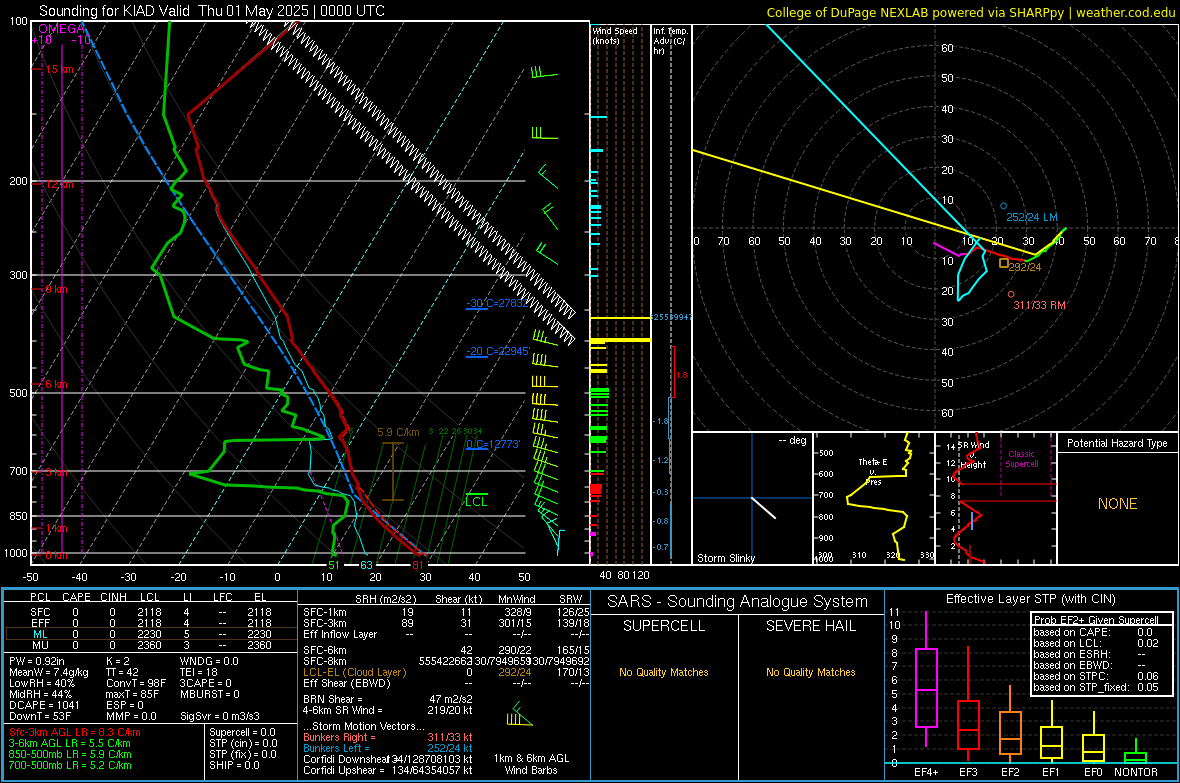Click the green LCL label on skew-T
1180x783 pixels.
pos(476,501)
